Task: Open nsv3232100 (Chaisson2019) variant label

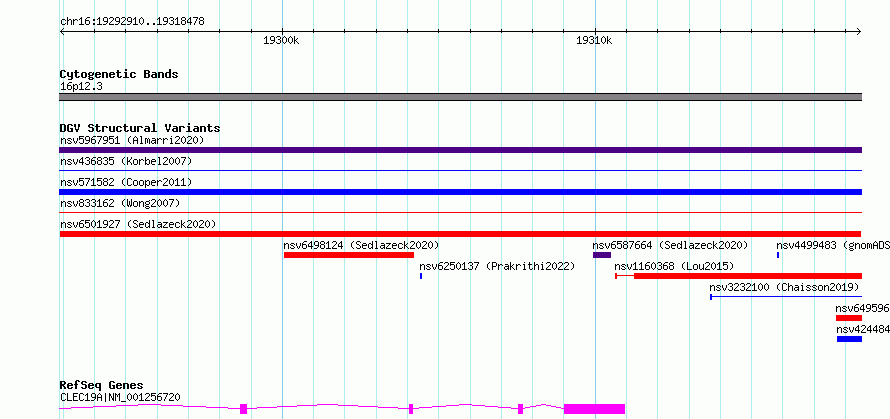Action: pos(784,287)
